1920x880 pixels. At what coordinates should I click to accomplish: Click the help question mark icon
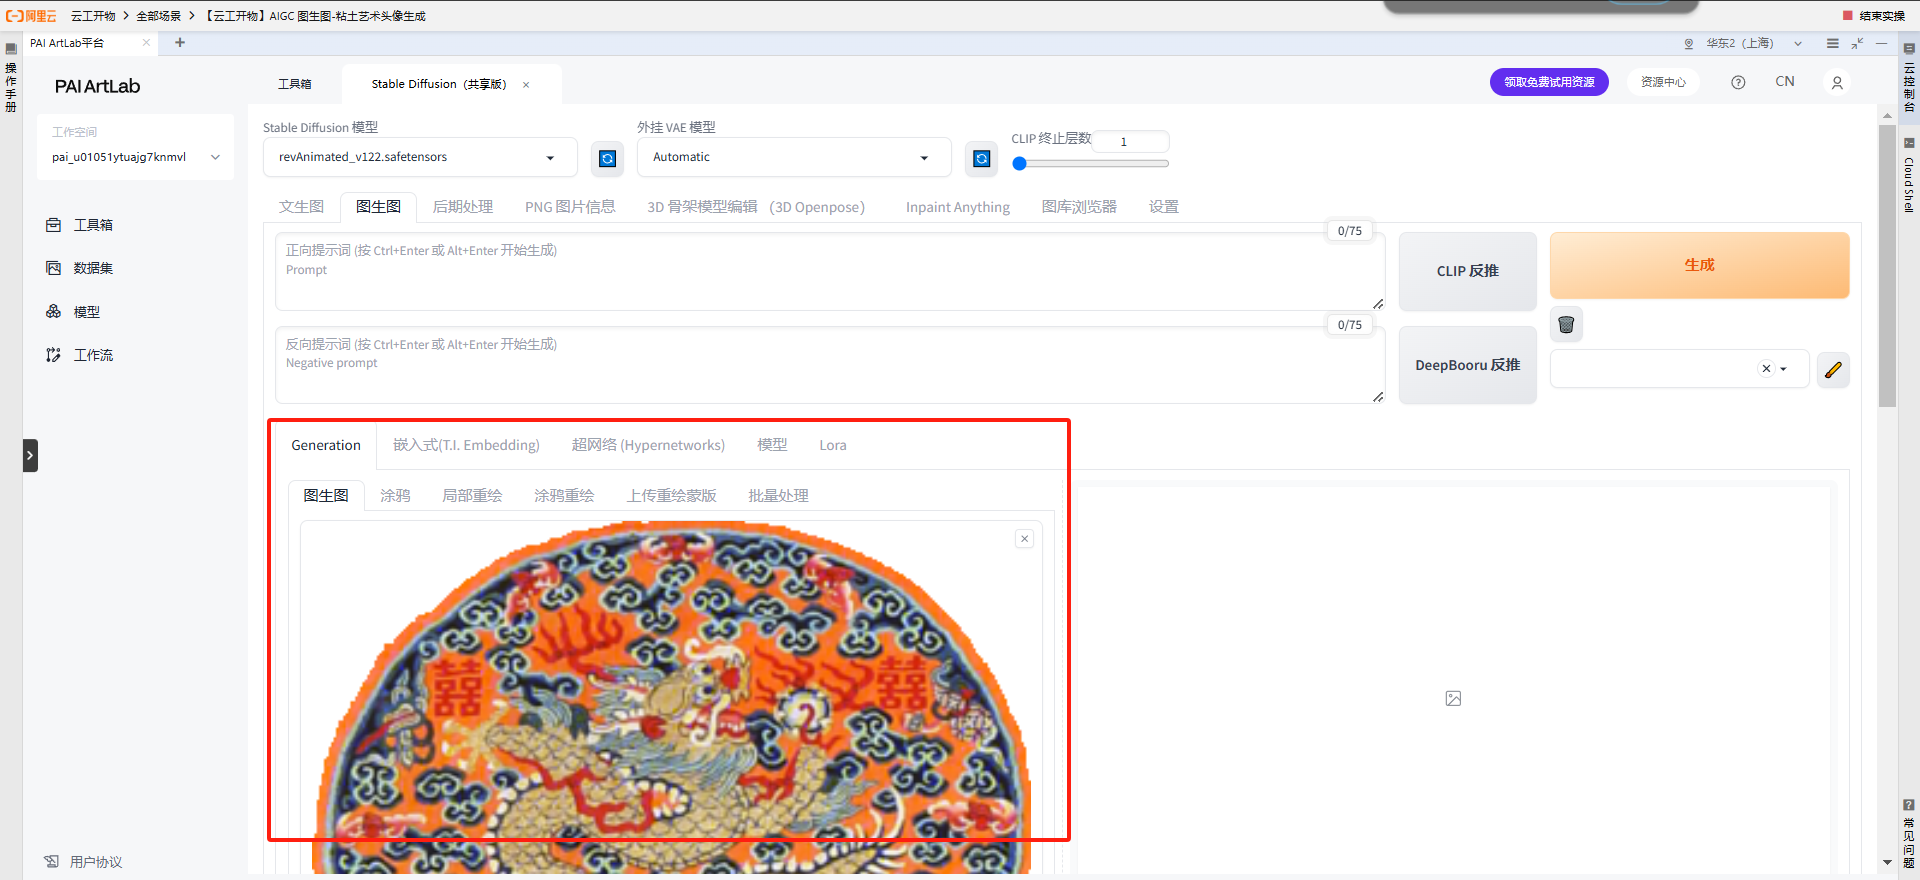[1738, 83]
